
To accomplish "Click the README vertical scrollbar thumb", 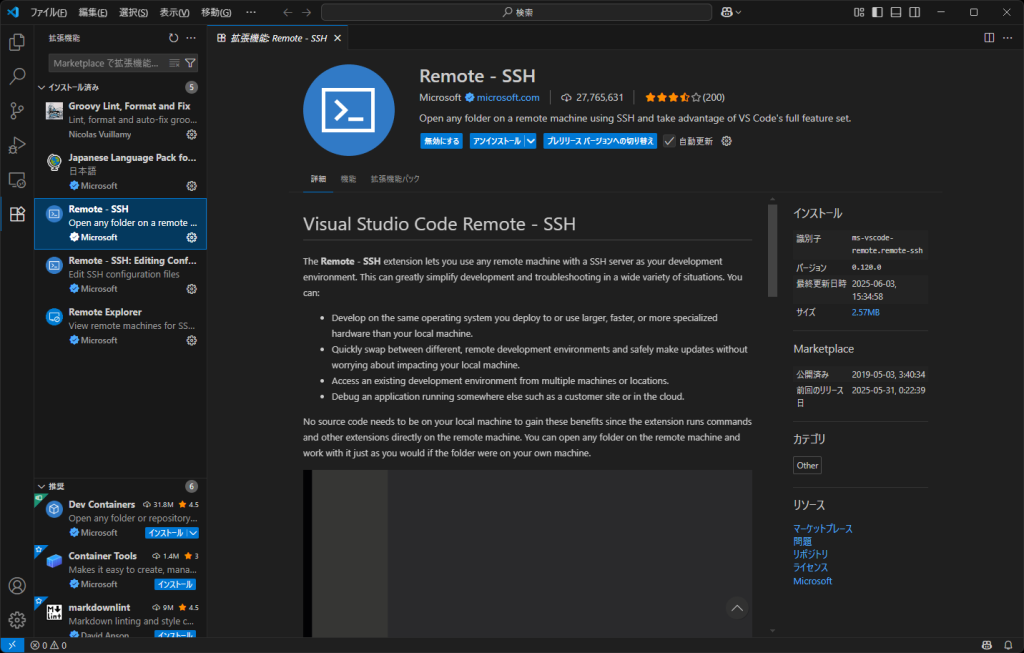I will pyautogui.click(x=773, y=251).
